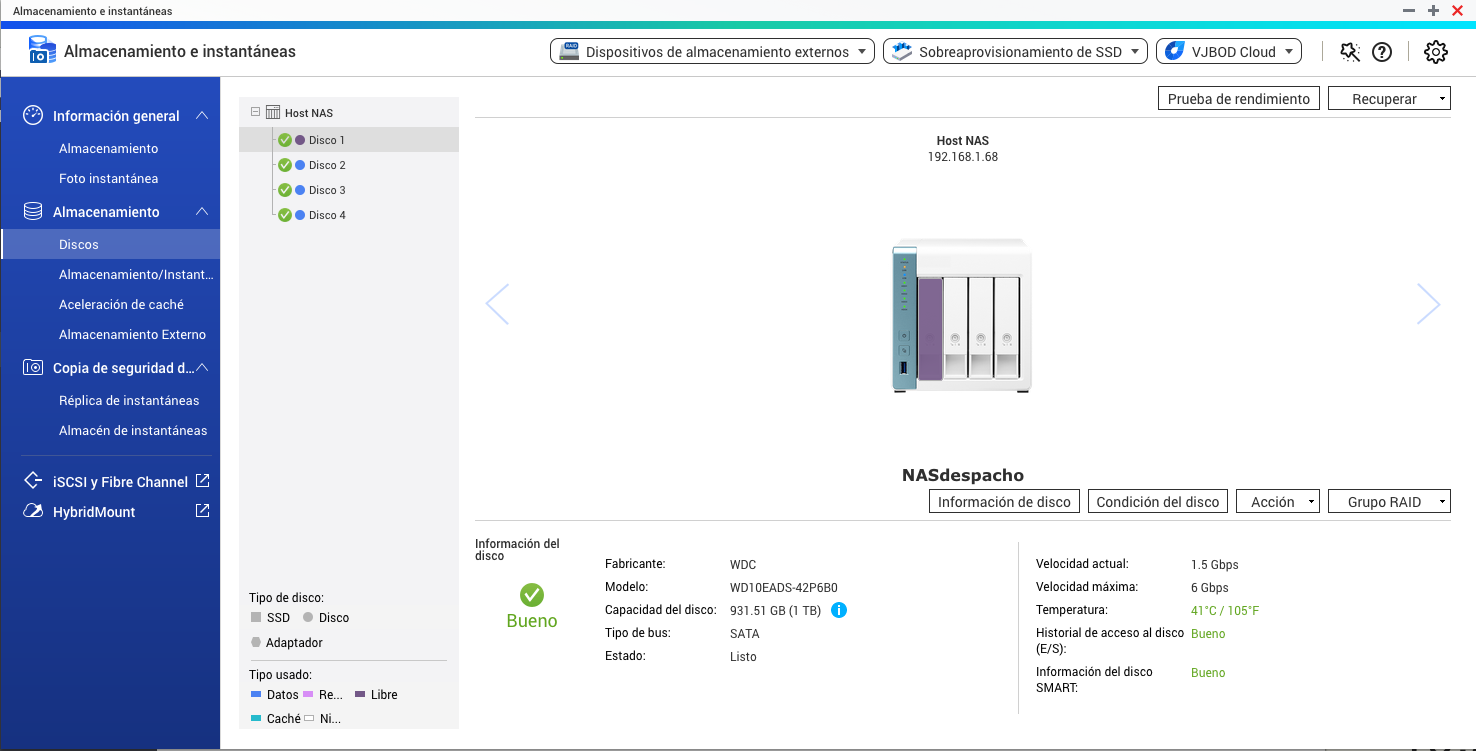Screen dimensions: 1476x751
Task: Select Disco 3 in the disk tree
Action: click(x=327, y=190)
